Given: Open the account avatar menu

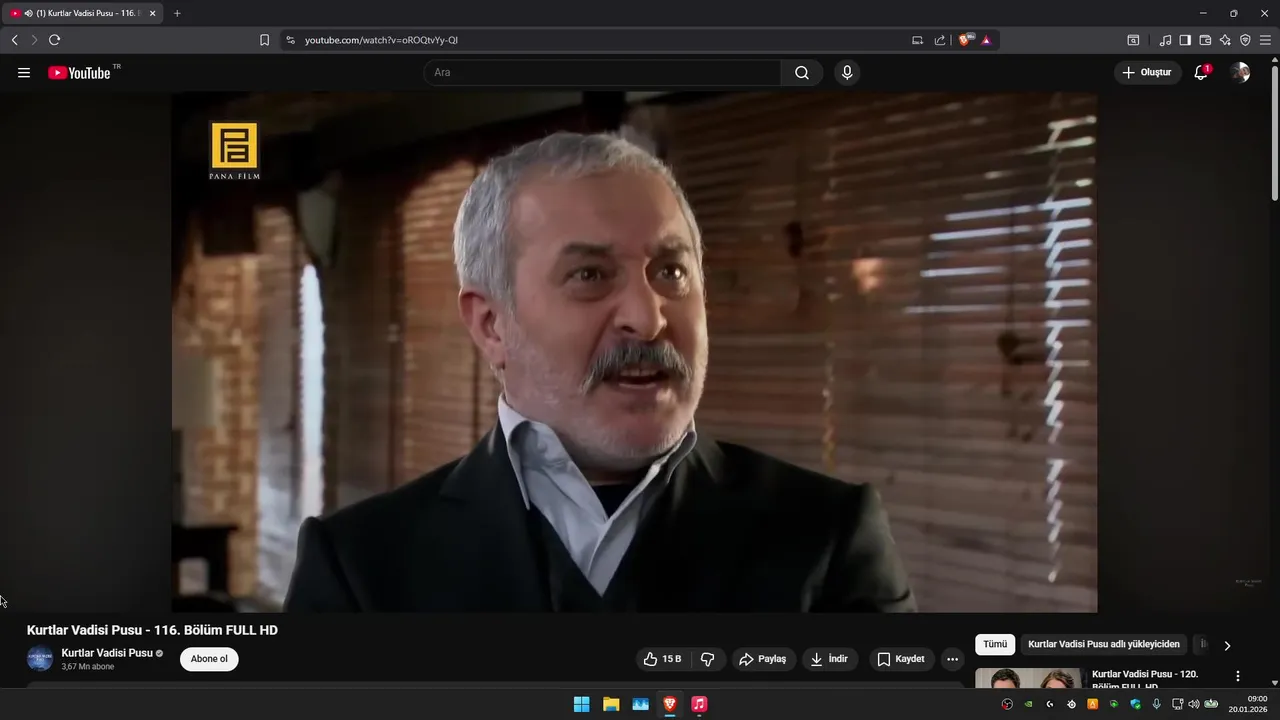Looking at the screenshot, I should [1240, 73].
